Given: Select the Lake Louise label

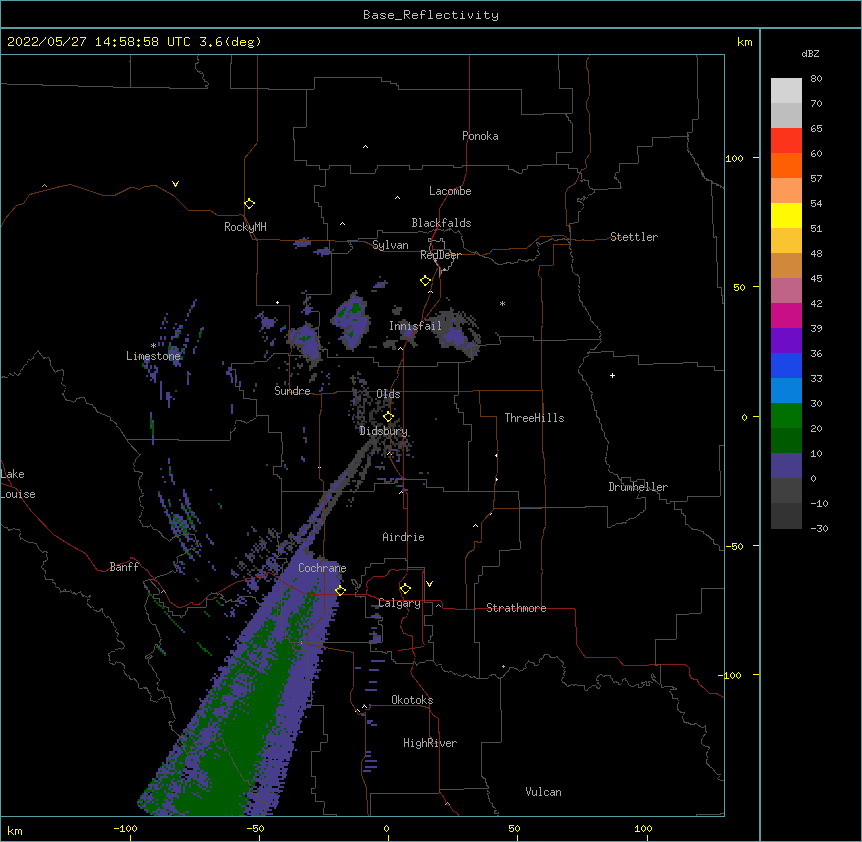Looking at the screenshot, I should coord(18,484).
